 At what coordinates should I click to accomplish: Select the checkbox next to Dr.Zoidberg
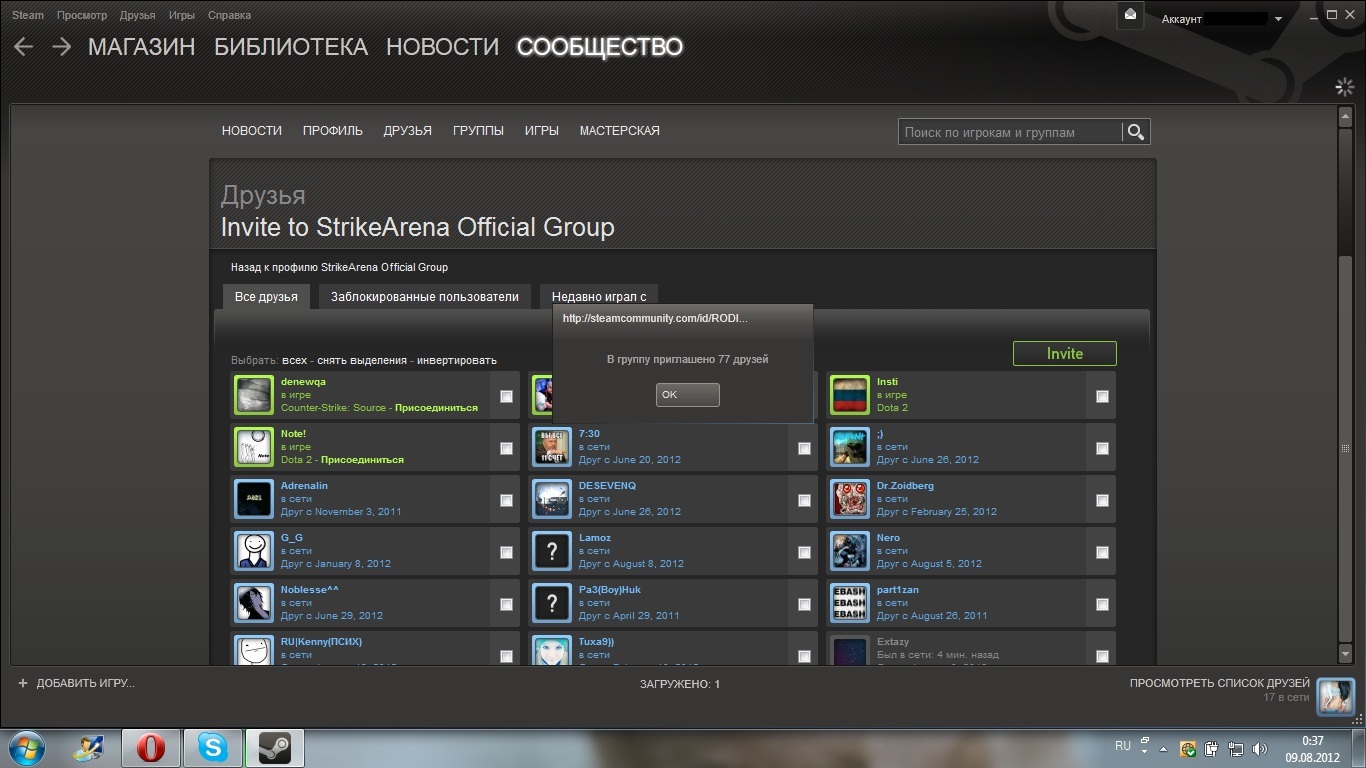1102,500
